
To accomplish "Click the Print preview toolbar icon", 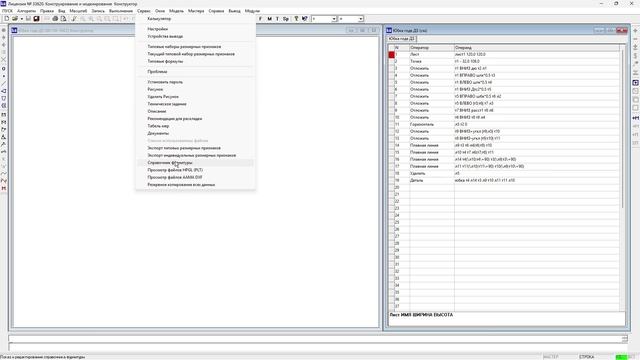I will tap(63, 19).
